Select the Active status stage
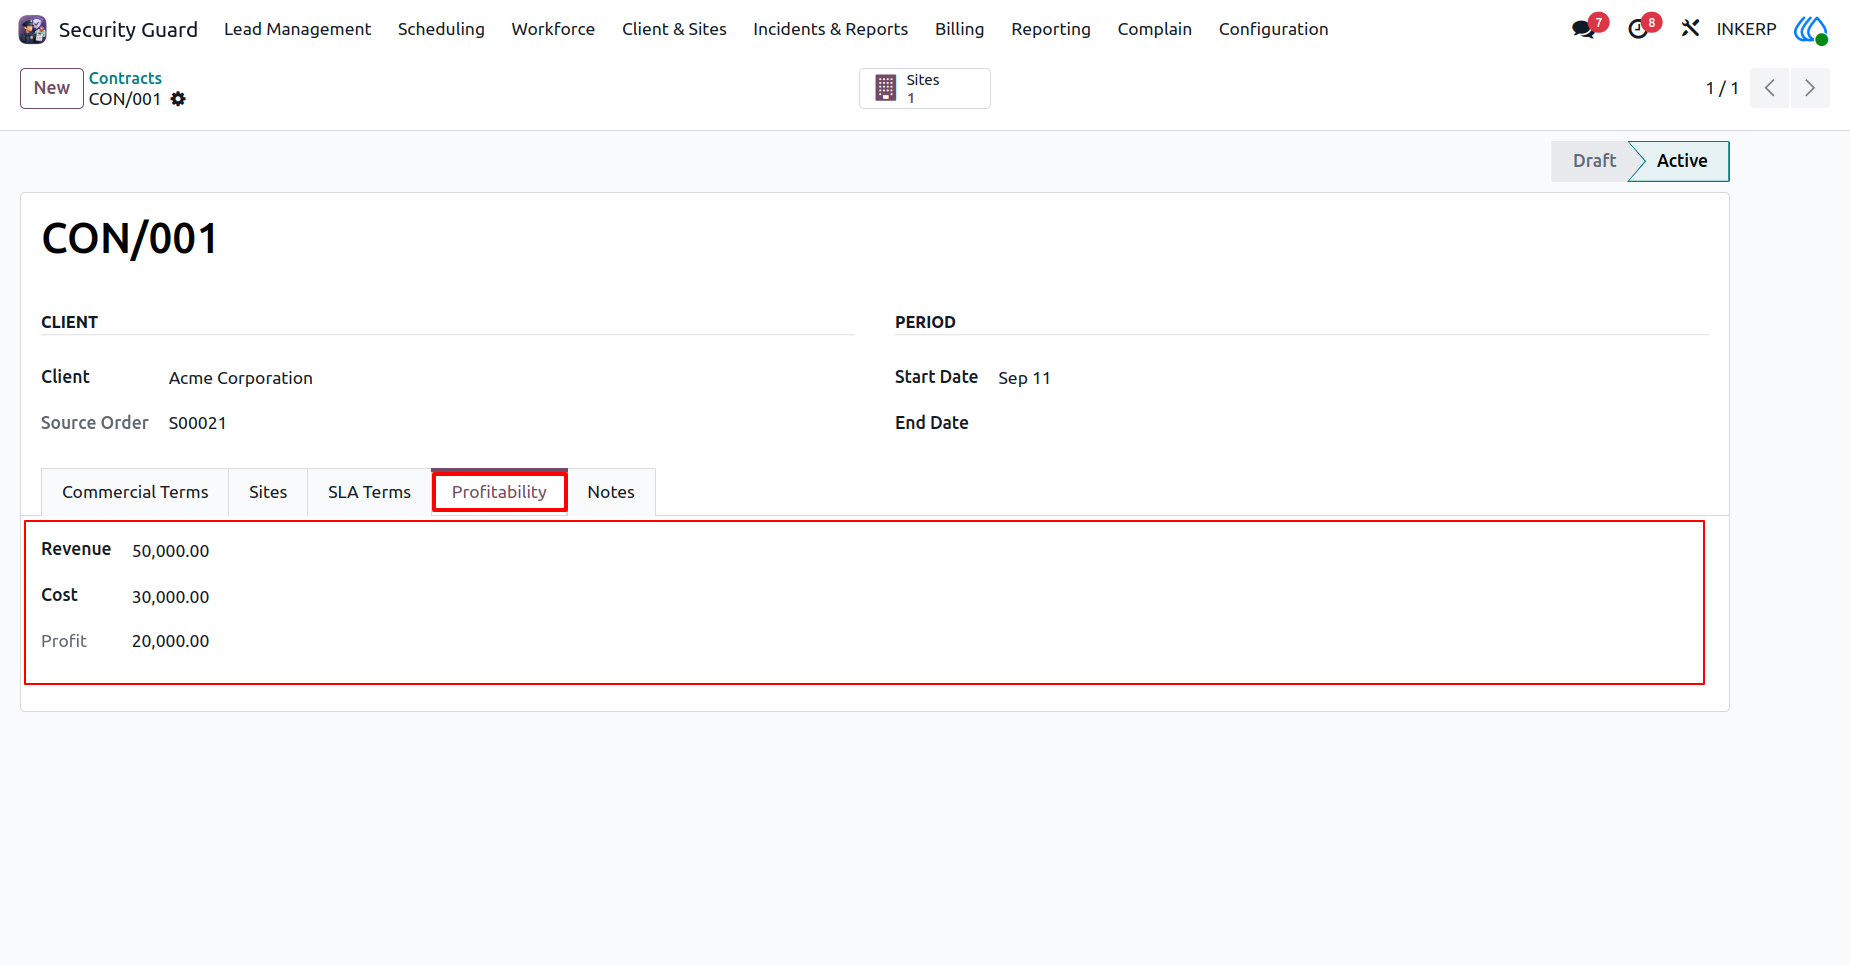 (1681, 161)
